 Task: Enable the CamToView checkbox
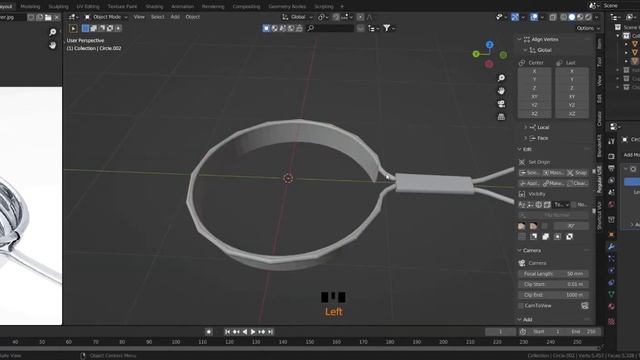tap(521, 306)
